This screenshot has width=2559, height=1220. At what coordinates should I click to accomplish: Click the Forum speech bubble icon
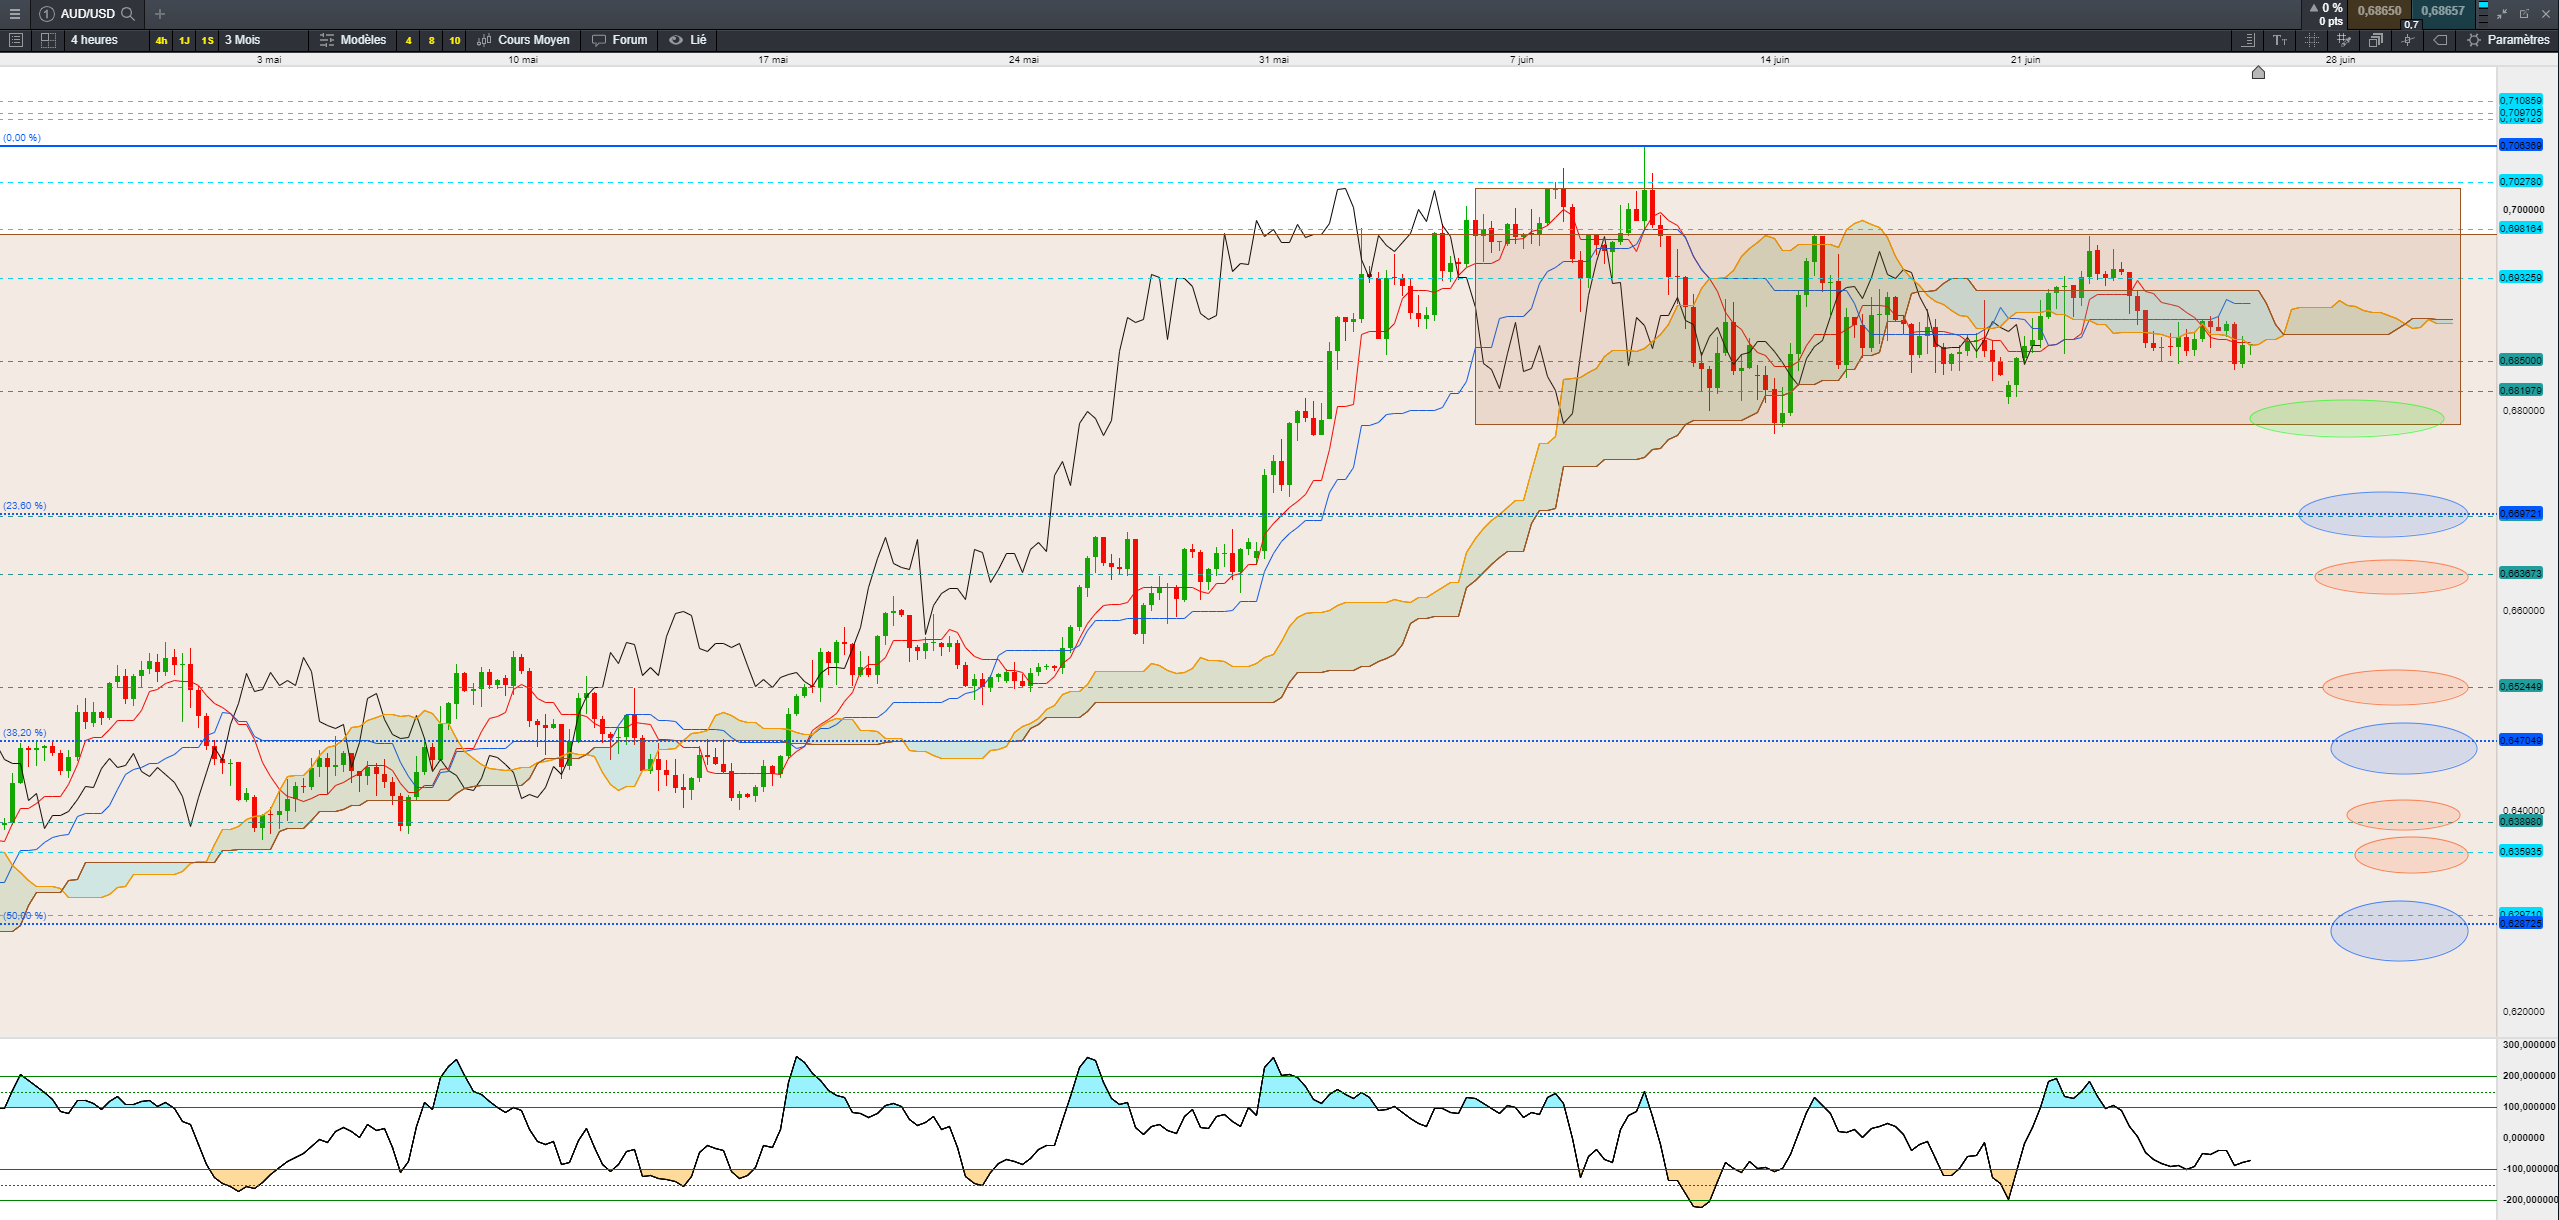(x=599, y=40)
